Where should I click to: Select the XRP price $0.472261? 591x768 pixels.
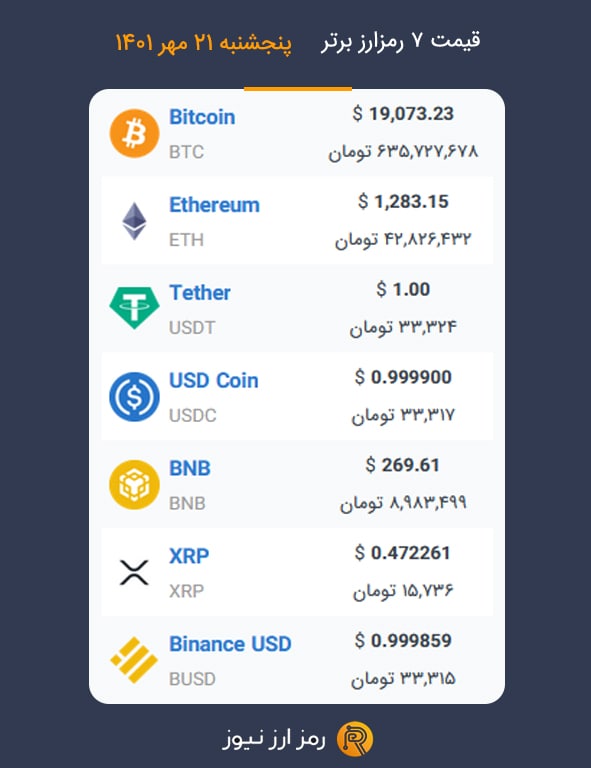[x=403, y=553]
